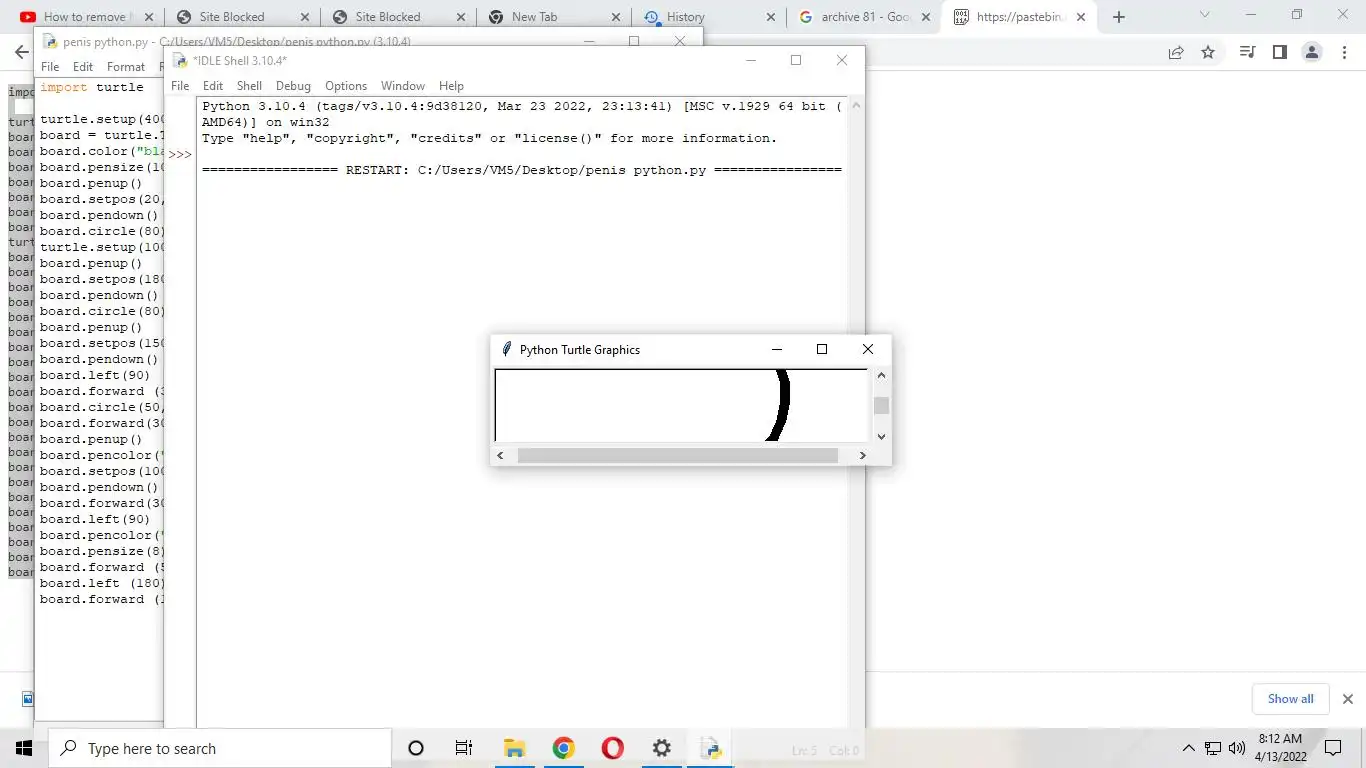Open the Debug menu in IDLE Shell
Viewport: 1366px width, 768px height.
(293, 86)
